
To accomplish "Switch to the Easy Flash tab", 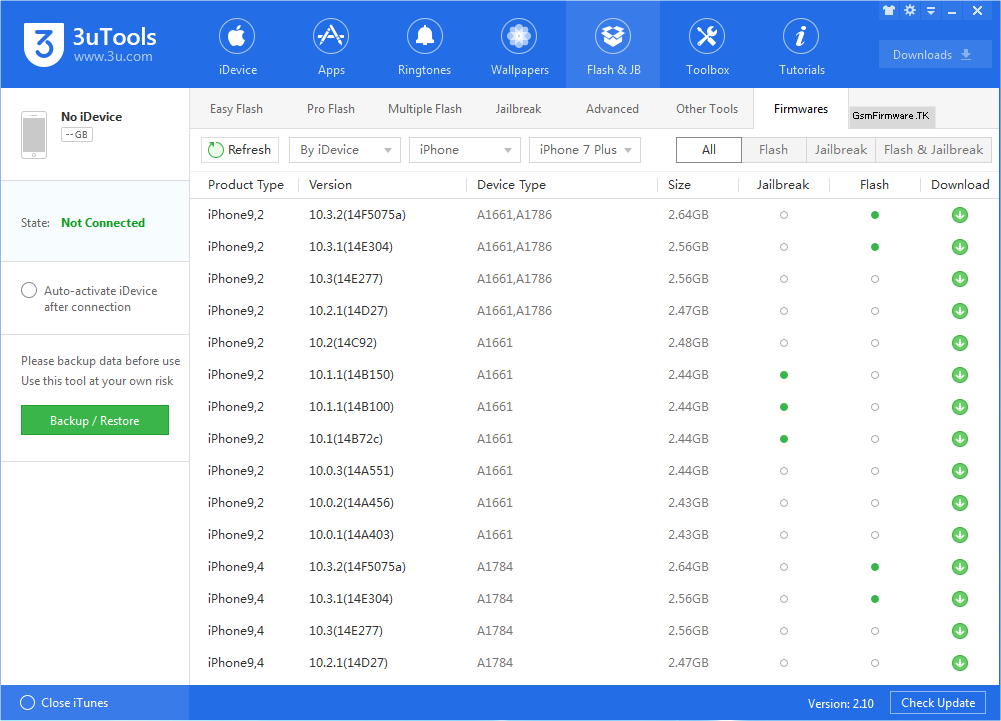I will click(236, 109).
